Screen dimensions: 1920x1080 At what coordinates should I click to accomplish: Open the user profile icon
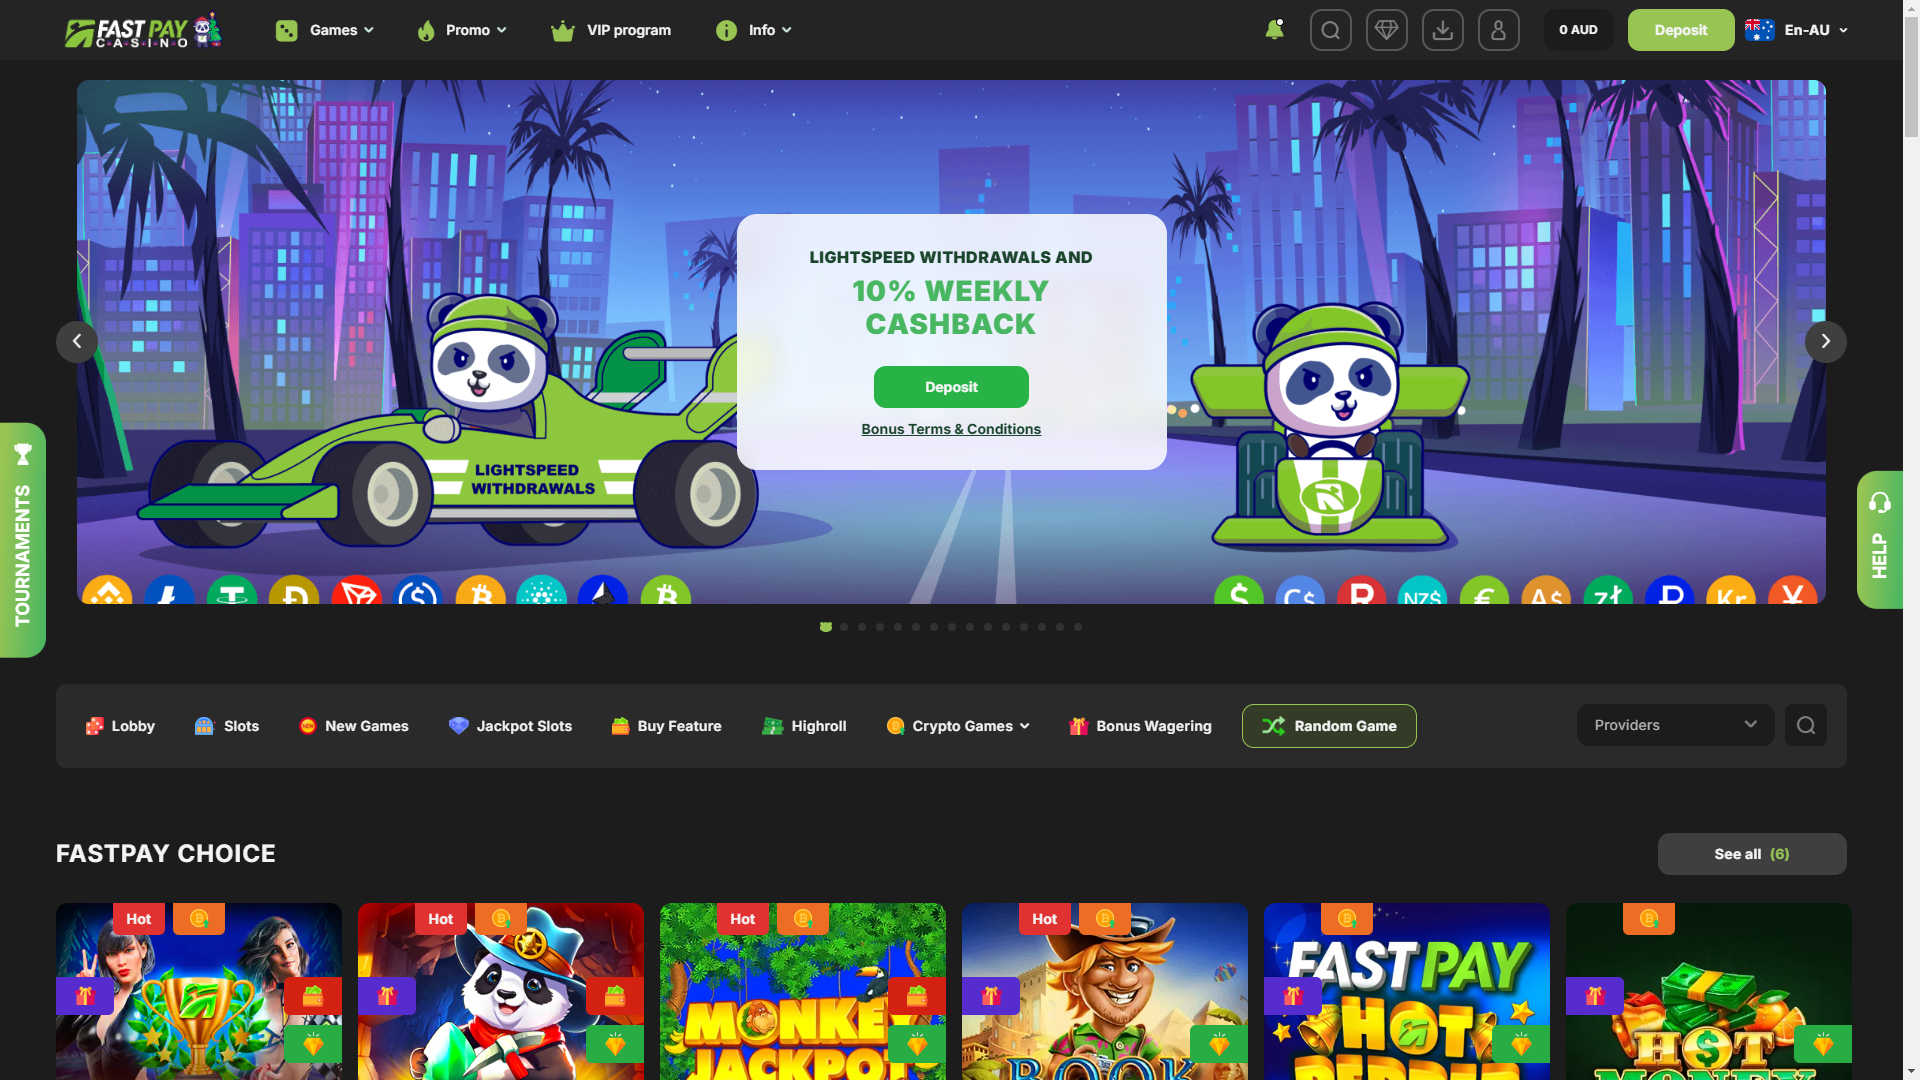tap(1498, 30)
